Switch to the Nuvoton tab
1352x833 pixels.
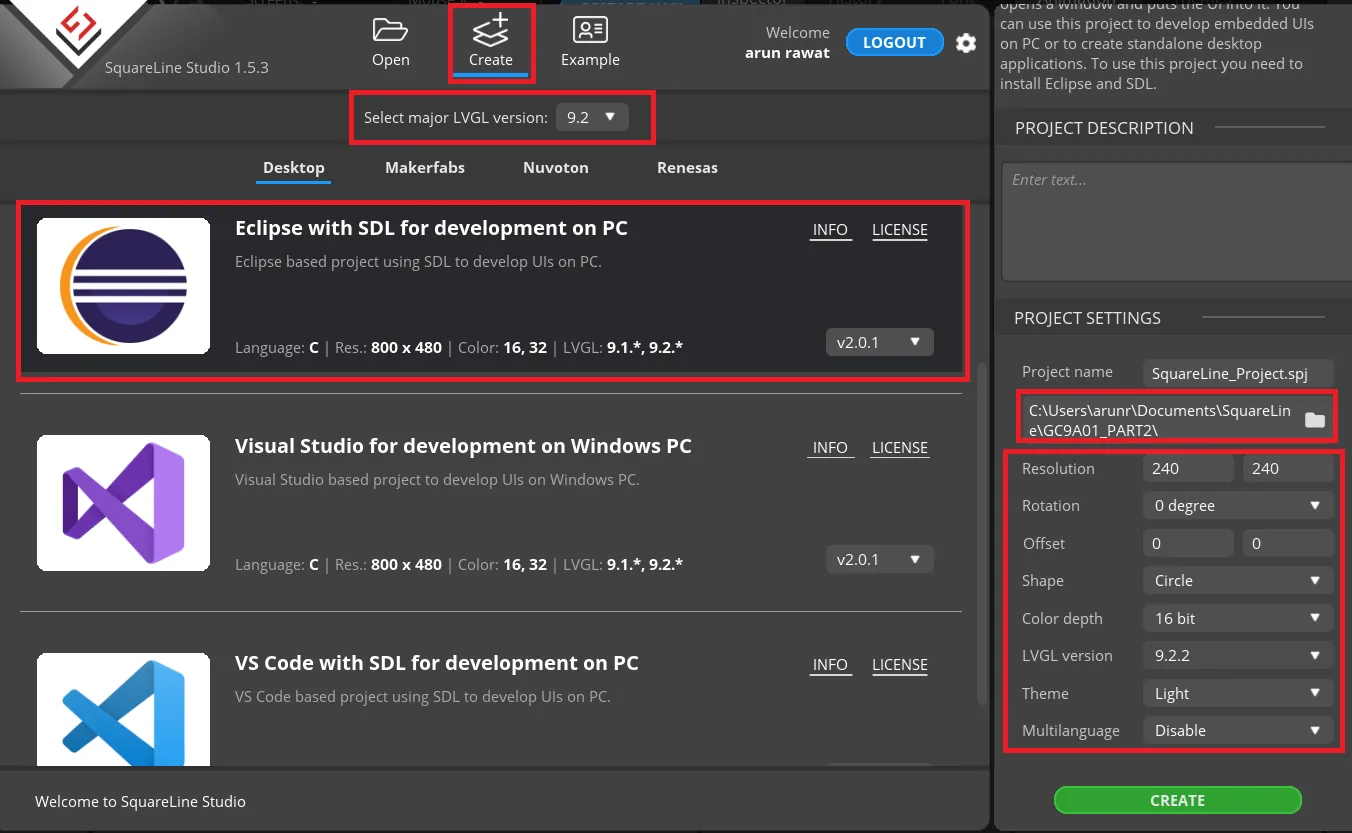[x=555, y=168]
